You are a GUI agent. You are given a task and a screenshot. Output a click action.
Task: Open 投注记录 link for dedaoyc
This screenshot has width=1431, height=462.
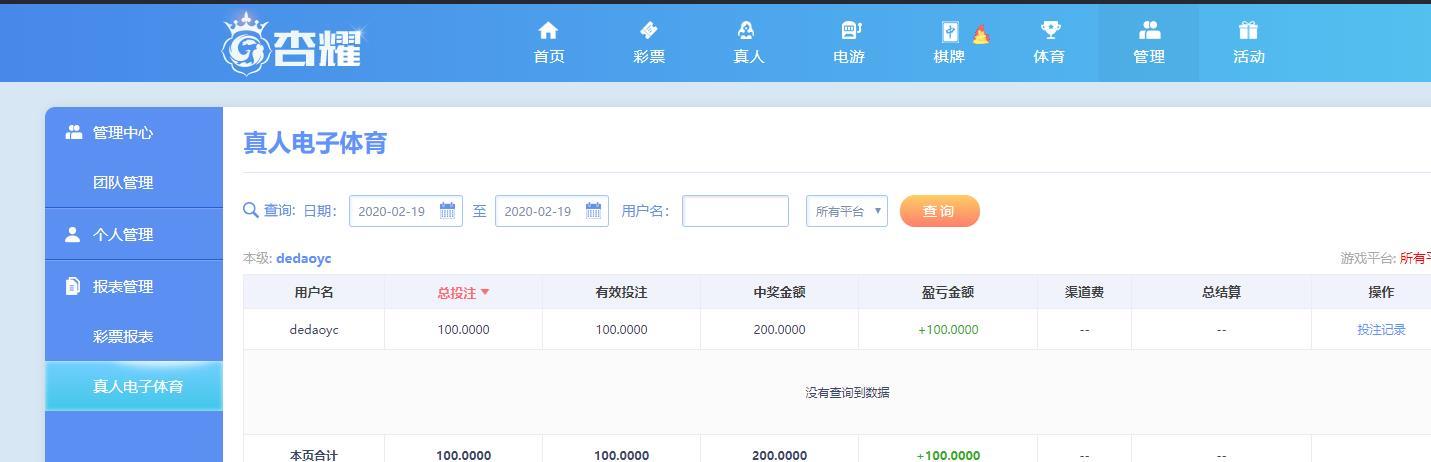[x=1380, y=330]
